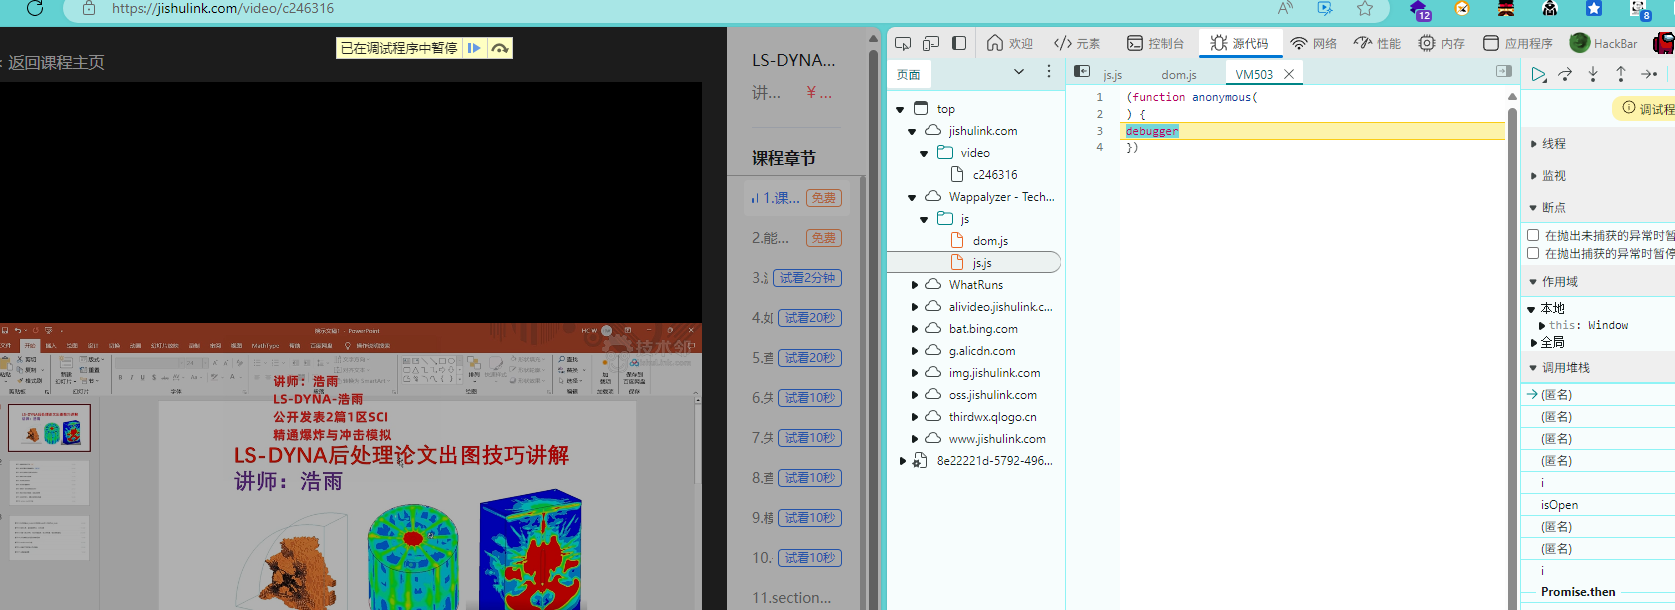Add page to favorites with star icon
The height and width of the screenshot is (610, 1675).
point(1365,8)
